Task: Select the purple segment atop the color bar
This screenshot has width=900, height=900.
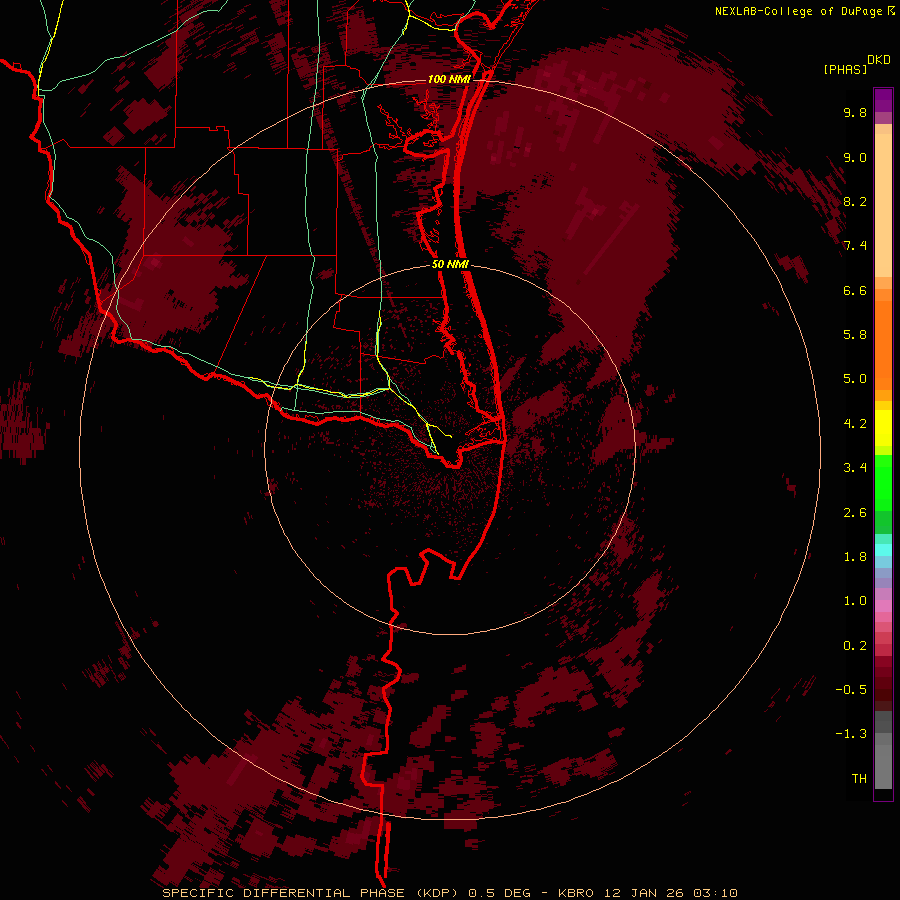Action: coord(883,100)
